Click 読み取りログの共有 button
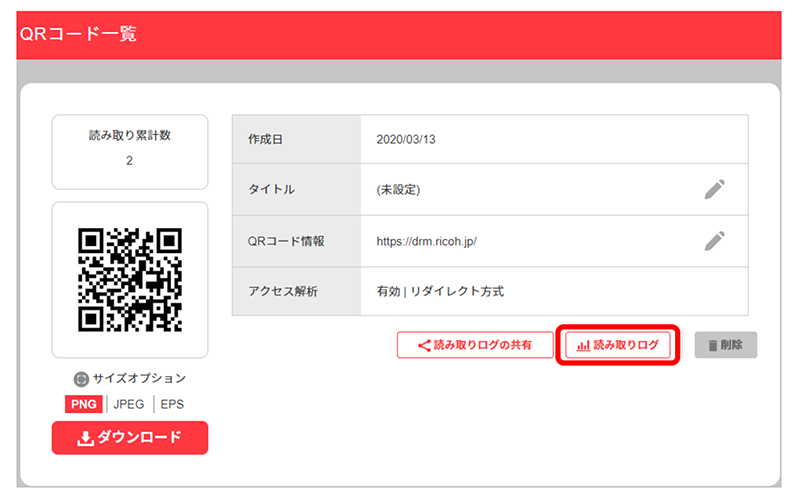The height and width of the screenshot is (497, 800). (475, 345)
